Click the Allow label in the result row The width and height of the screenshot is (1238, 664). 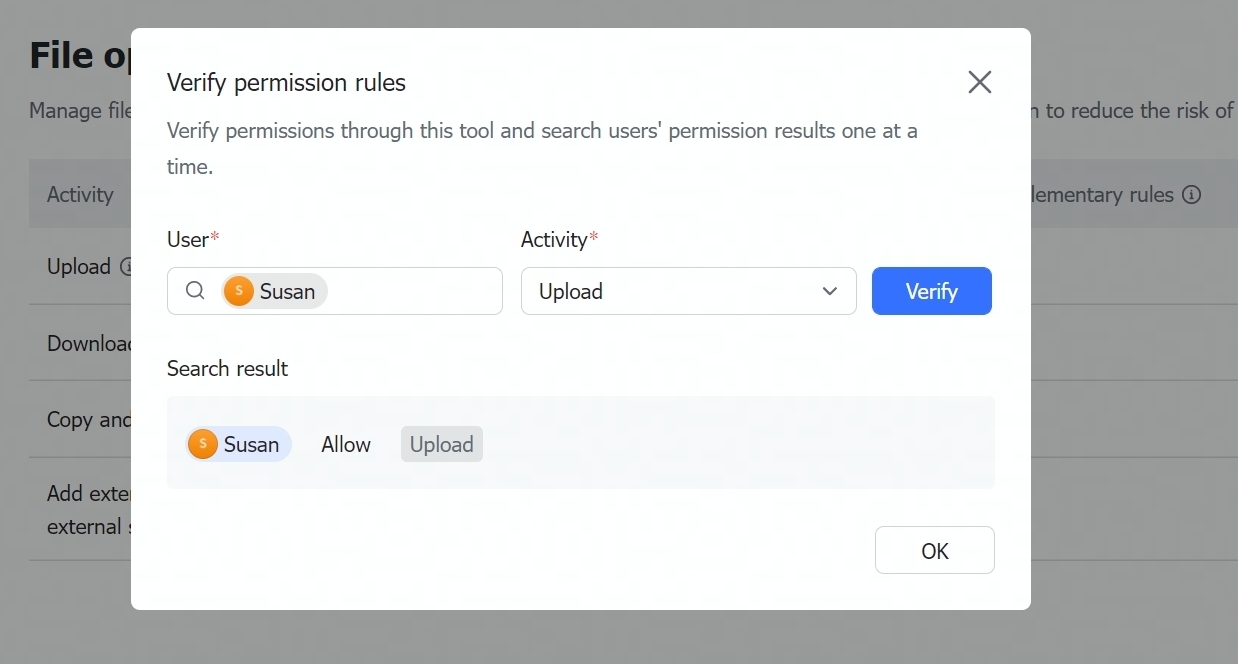[345, 443]
